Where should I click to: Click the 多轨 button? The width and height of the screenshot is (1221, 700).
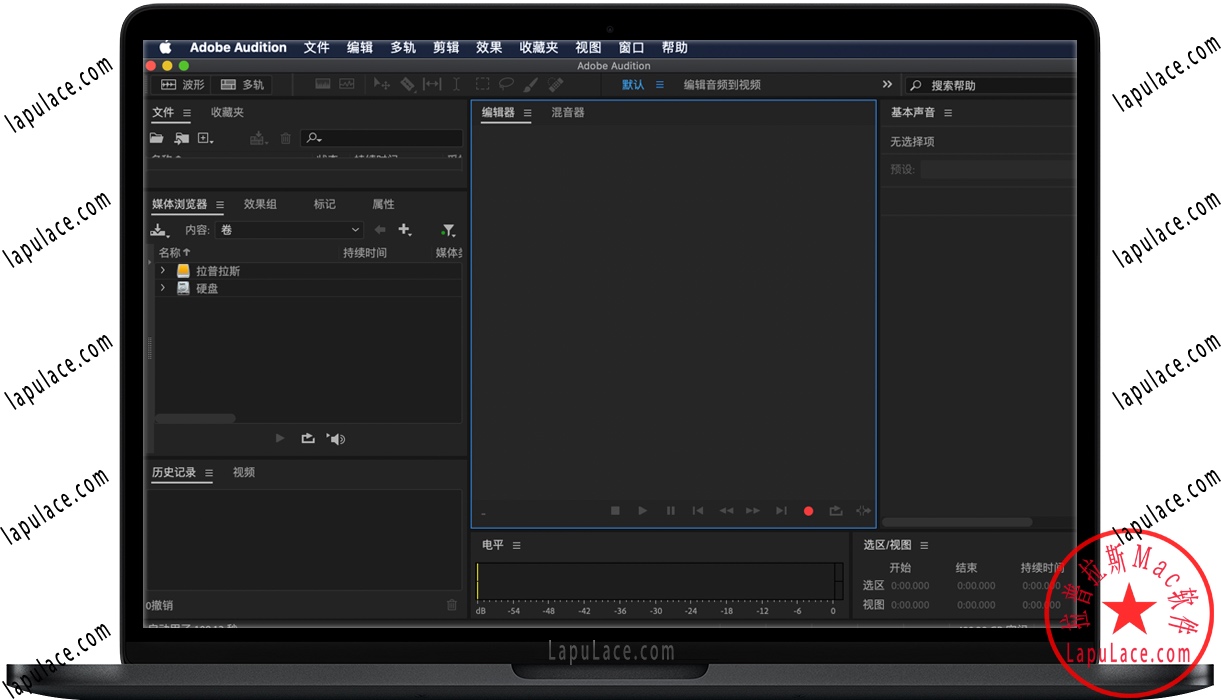pos(243,84)
